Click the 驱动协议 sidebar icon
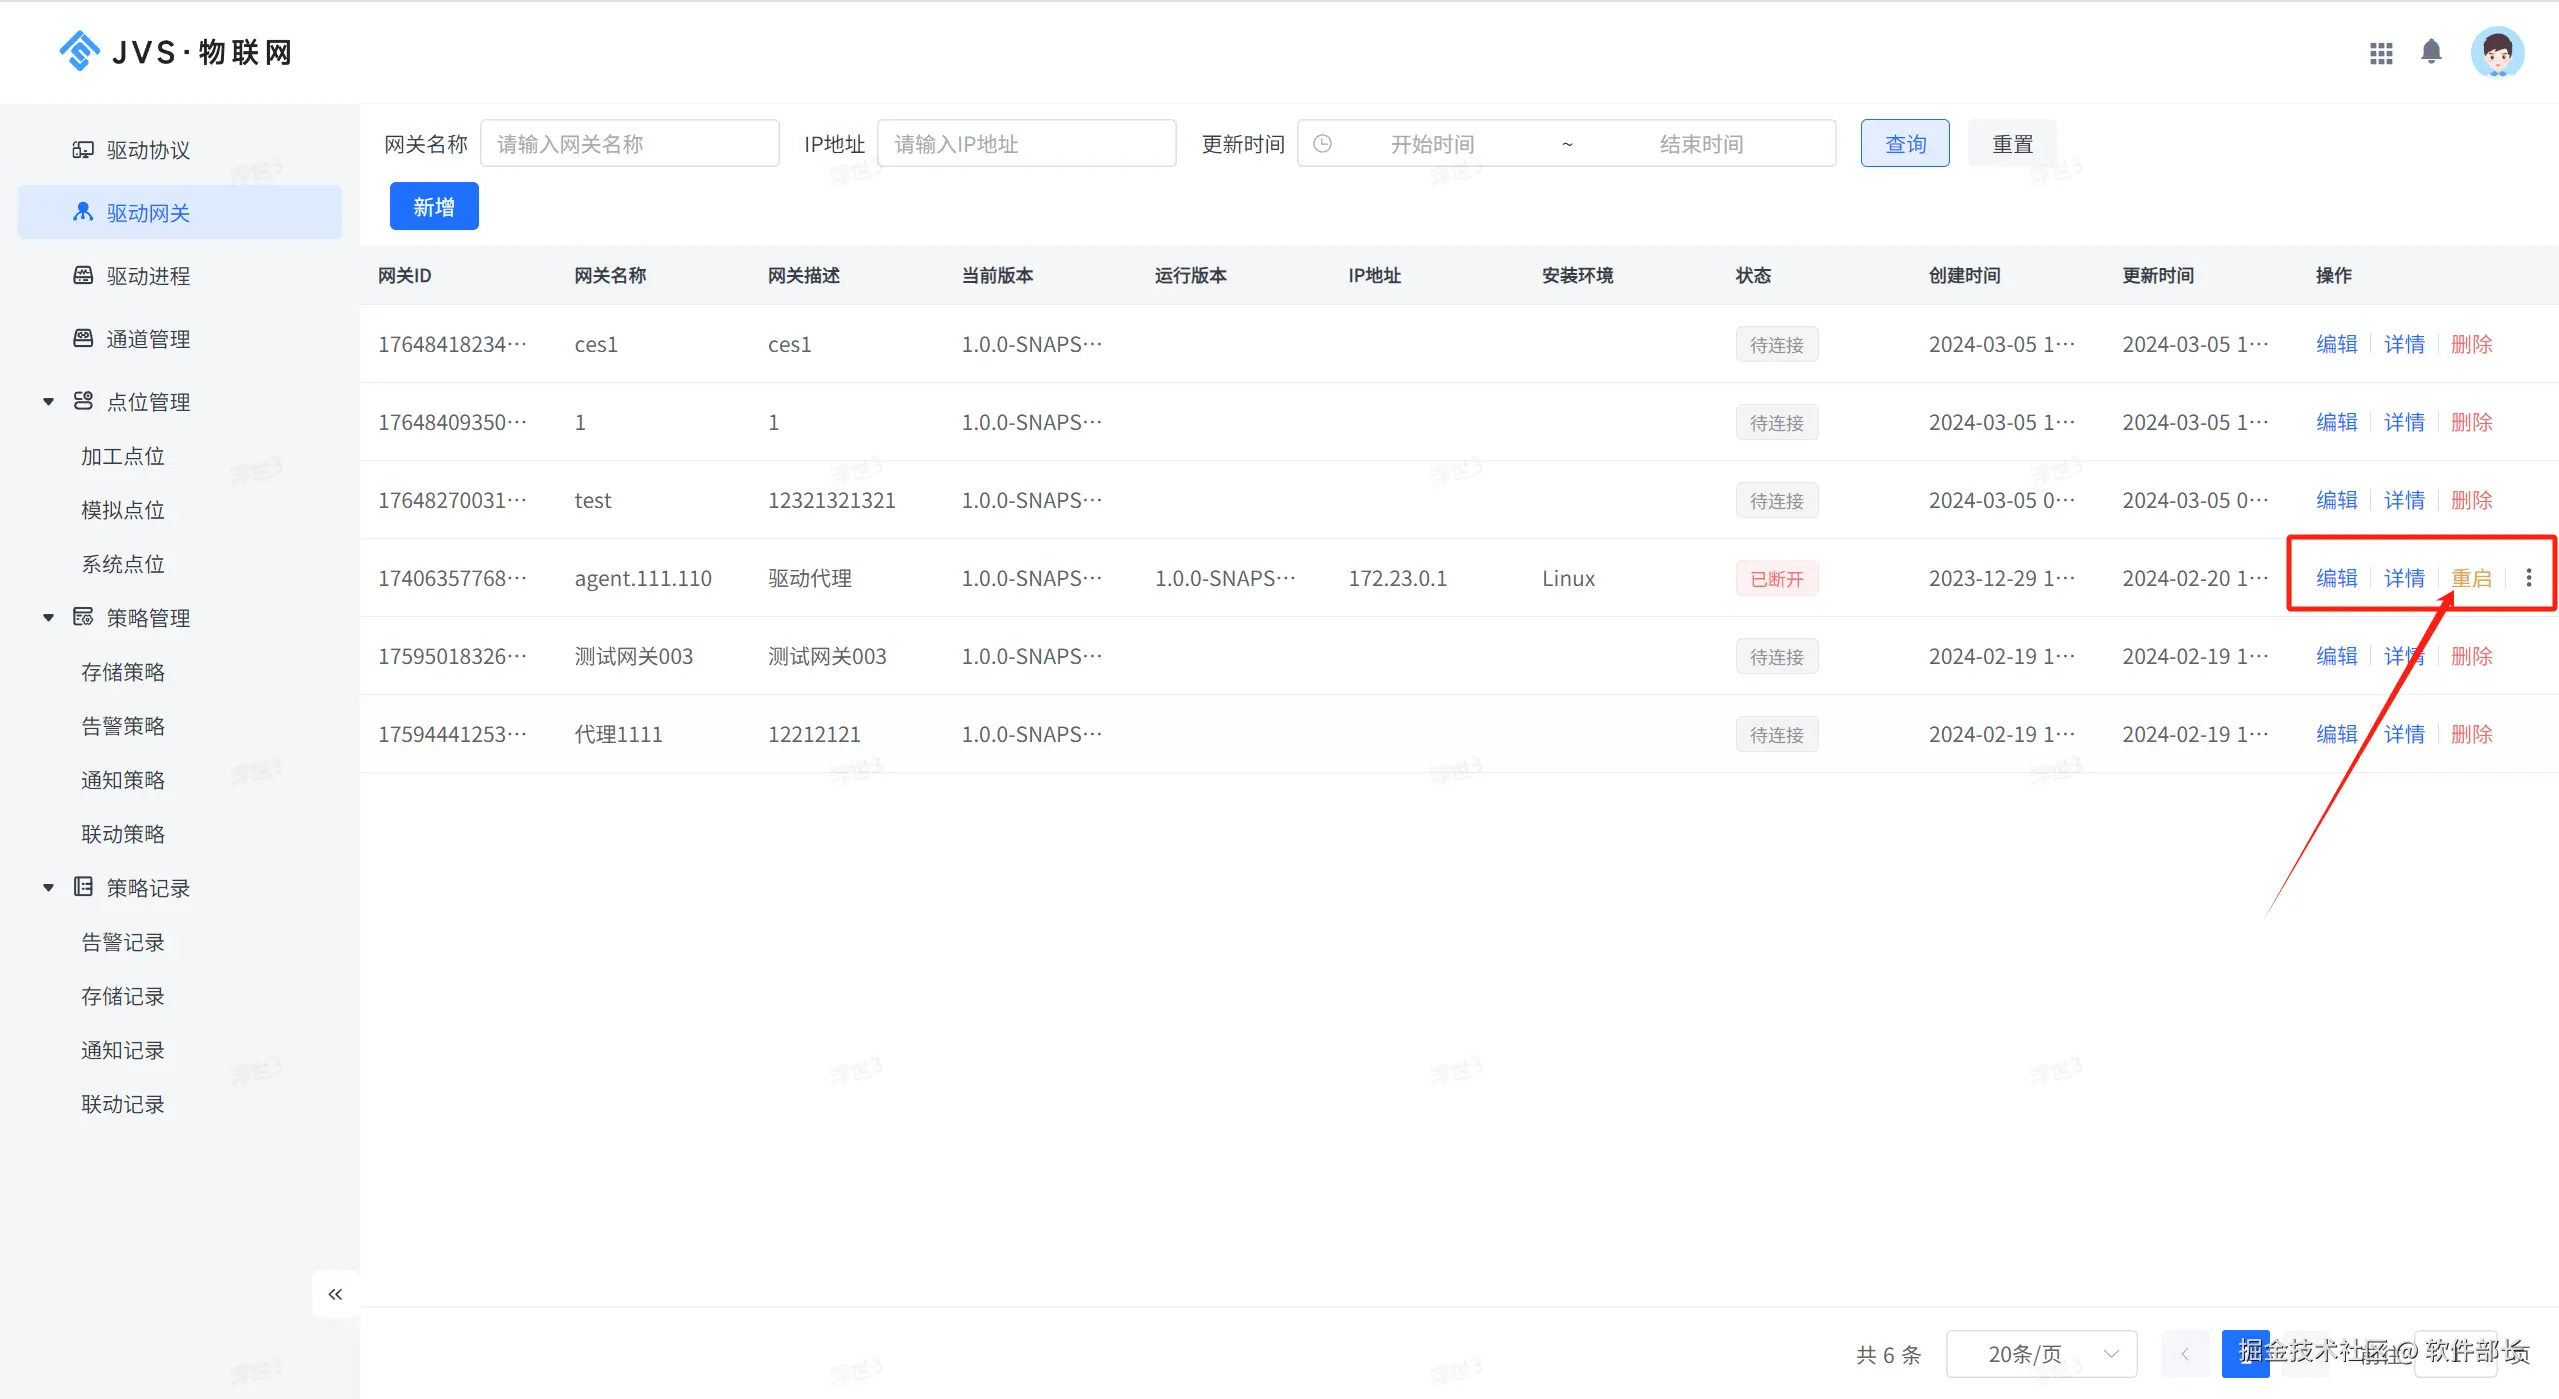 point(83,150)
